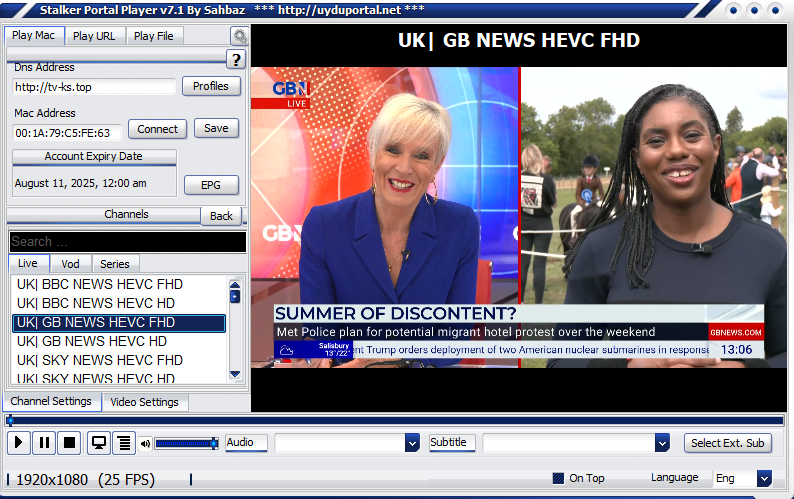Open the help question mark button

[235, 60]
